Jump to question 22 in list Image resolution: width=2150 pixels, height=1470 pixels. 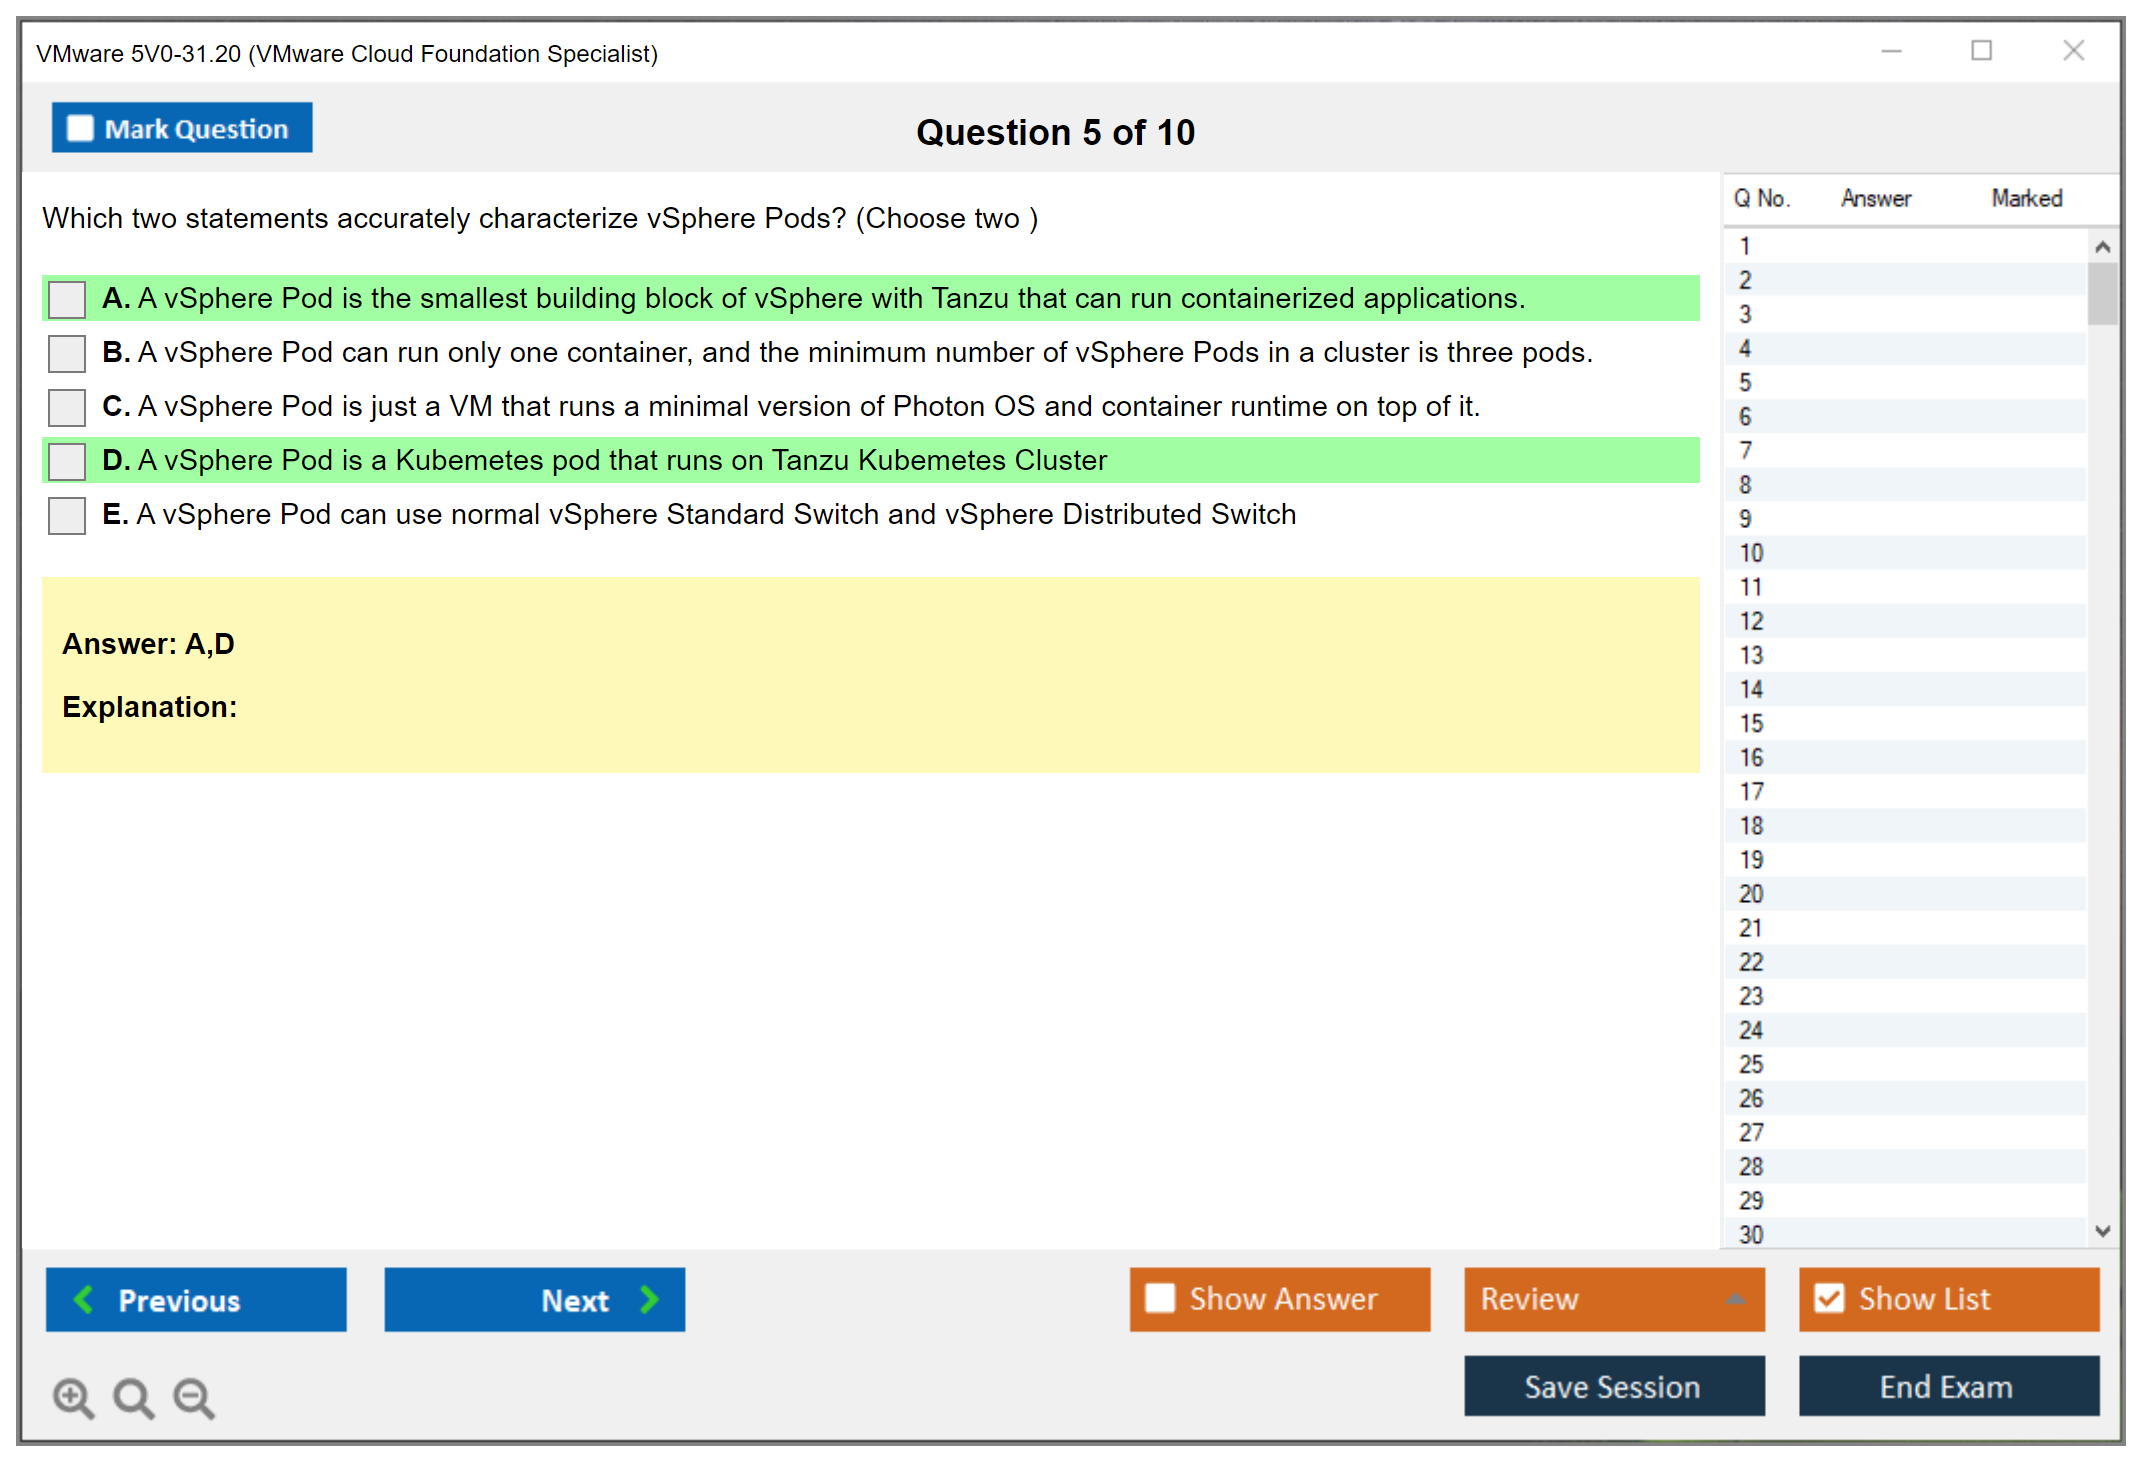tap(1751, 962)
